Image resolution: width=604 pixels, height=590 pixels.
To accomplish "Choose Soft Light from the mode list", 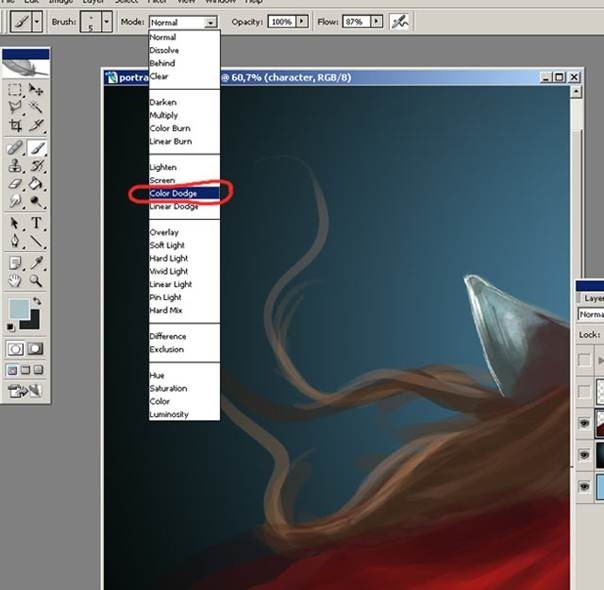I will coord(184,245).
